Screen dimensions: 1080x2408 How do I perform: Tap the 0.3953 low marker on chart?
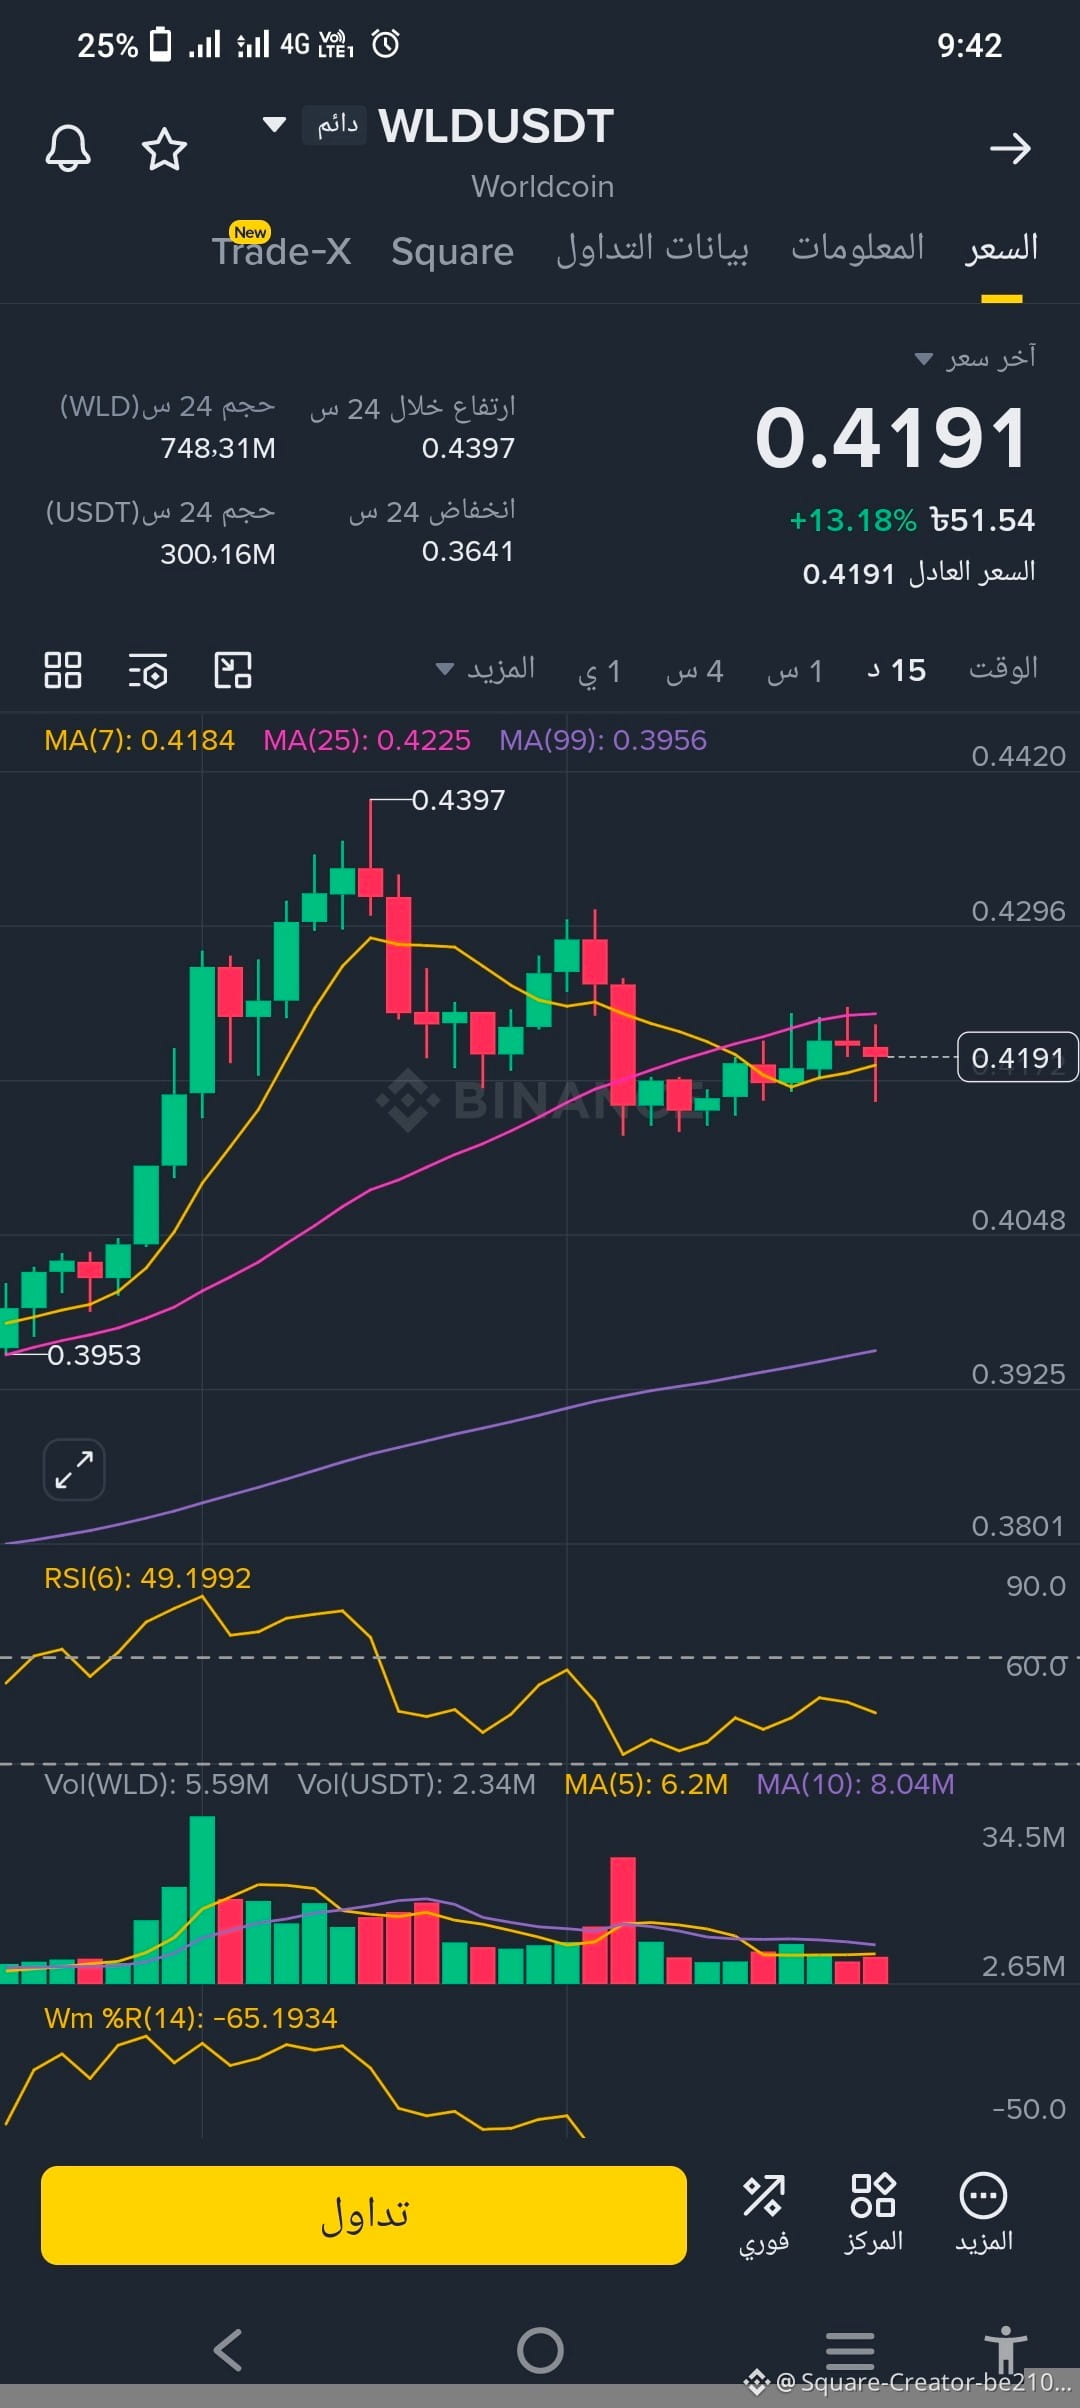click(x=94, y=1355)
